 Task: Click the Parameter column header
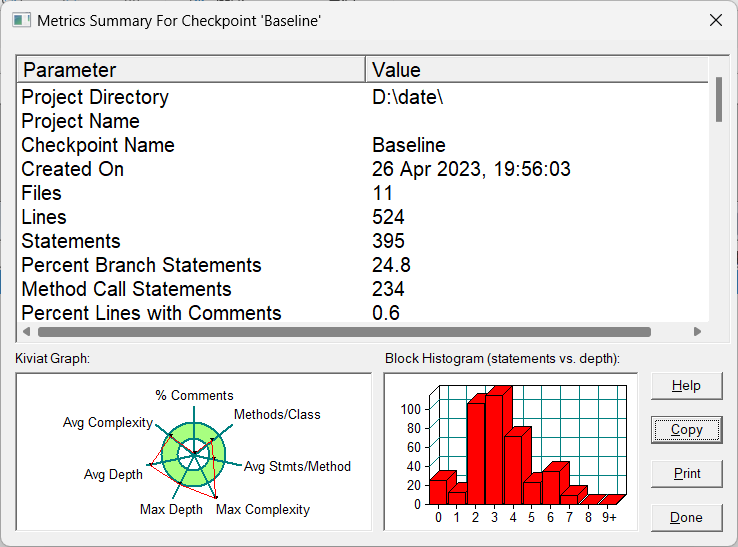pos(191,70)
